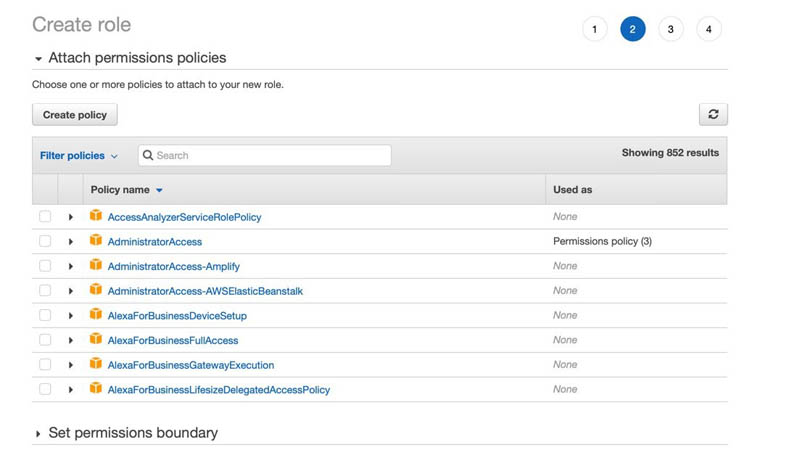This screenshot has height=461, width=800.
Task: Enable the AdministratorAccess-AWSElasticBeanstalk checkbox
Action: pyautogui.click(x=45, y=290)
